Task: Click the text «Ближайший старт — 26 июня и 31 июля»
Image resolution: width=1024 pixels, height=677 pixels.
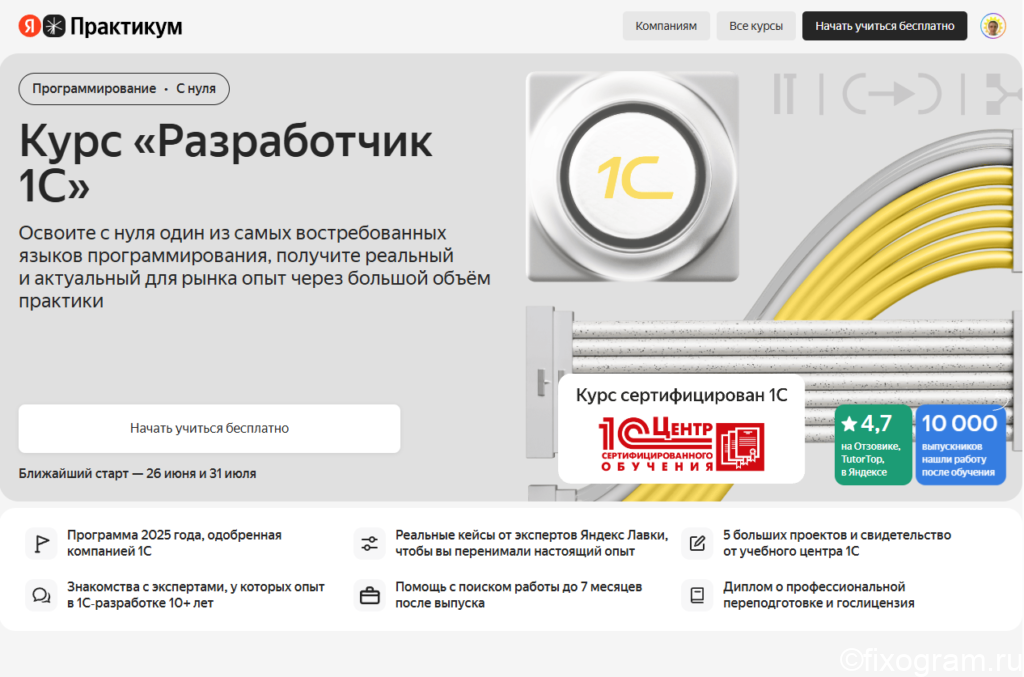Action: (137, 473)
